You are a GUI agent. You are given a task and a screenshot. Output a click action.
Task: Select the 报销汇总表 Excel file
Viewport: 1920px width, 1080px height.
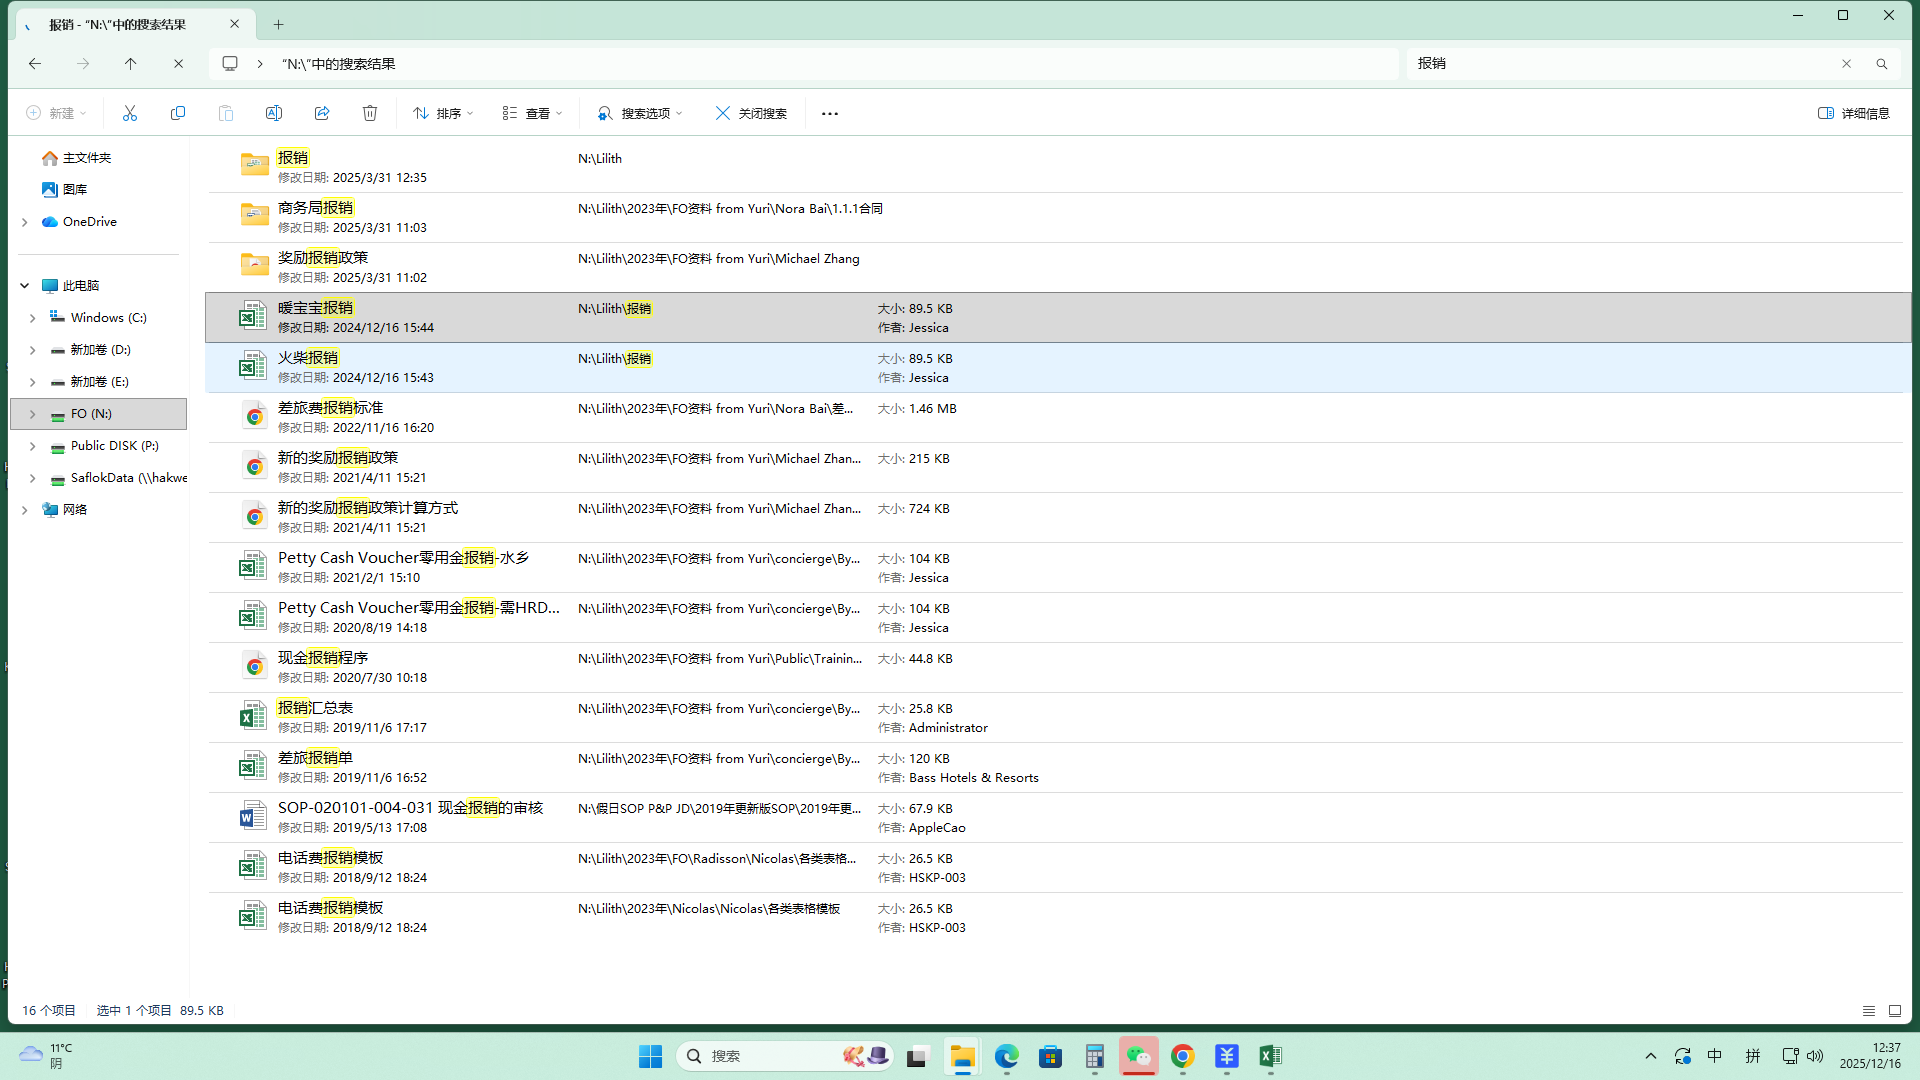tap(315, 708)
